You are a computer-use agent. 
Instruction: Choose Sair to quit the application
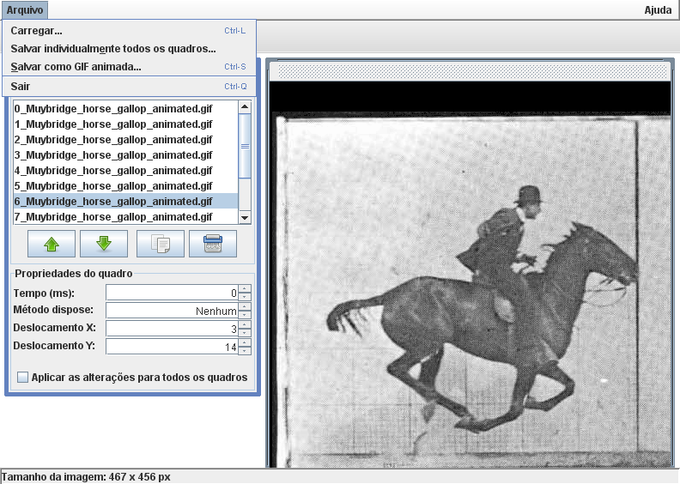click(129, 86)
